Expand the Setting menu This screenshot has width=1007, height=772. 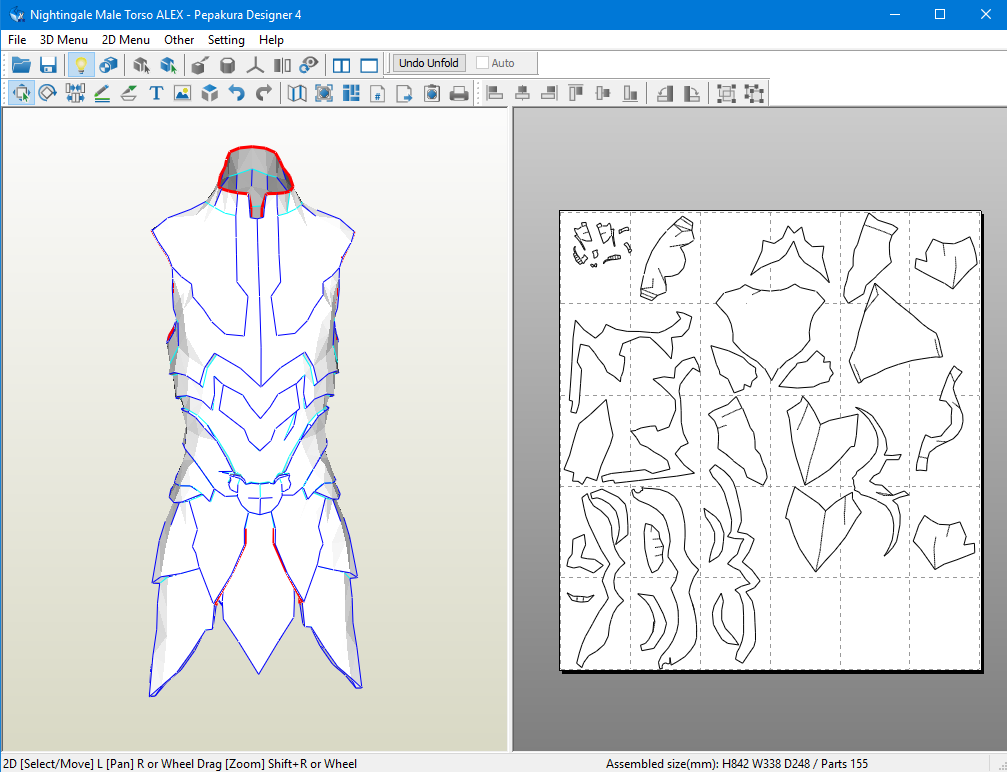(226, 40)
